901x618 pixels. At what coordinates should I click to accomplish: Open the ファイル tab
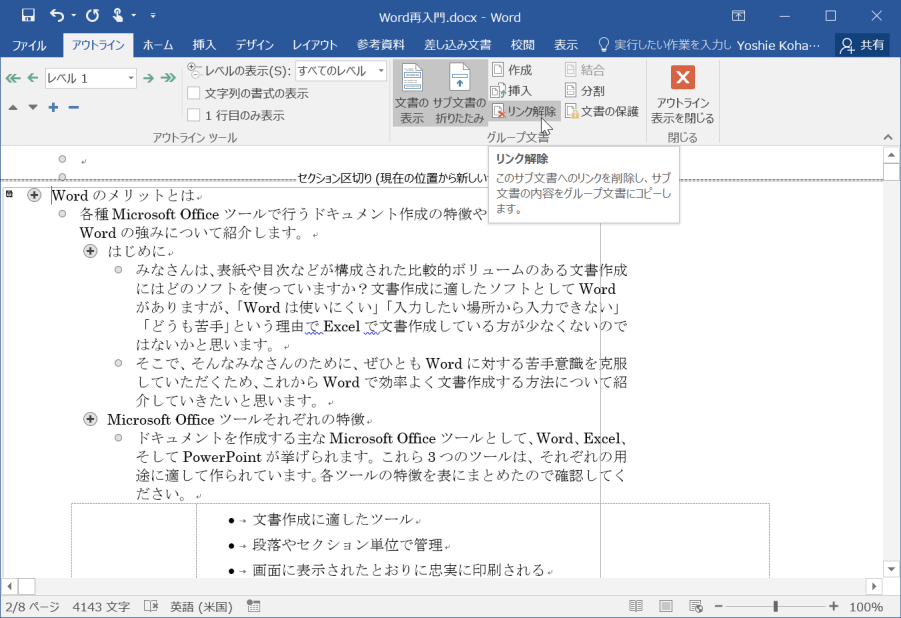coord(29,45)
